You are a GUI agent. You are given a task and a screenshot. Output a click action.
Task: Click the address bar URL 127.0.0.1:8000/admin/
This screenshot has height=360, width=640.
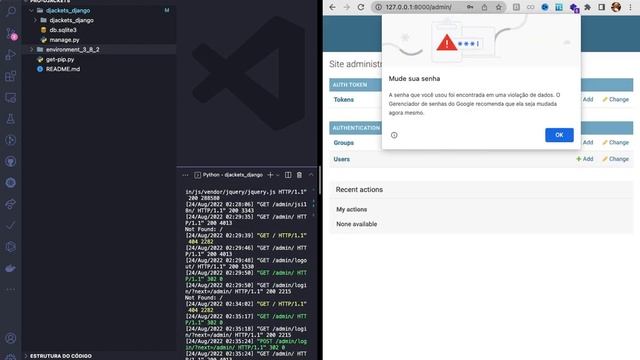click(418, 7)
